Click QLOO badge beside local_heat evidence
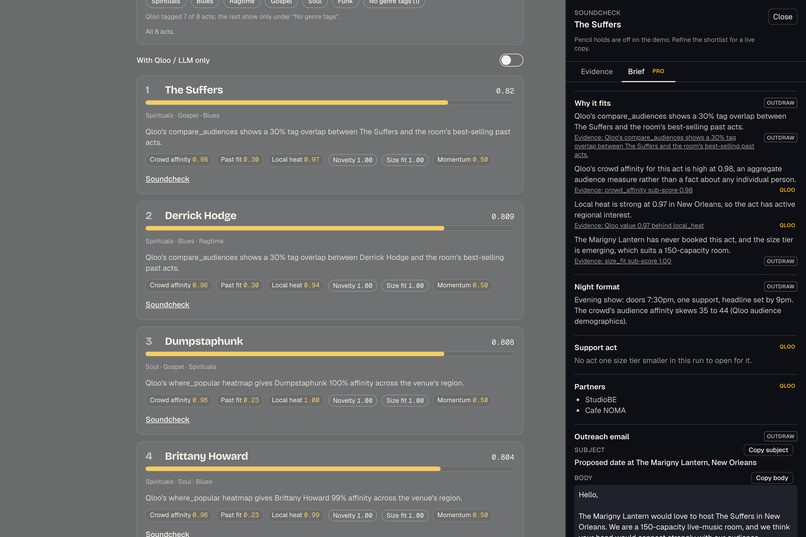 [787, 226]
